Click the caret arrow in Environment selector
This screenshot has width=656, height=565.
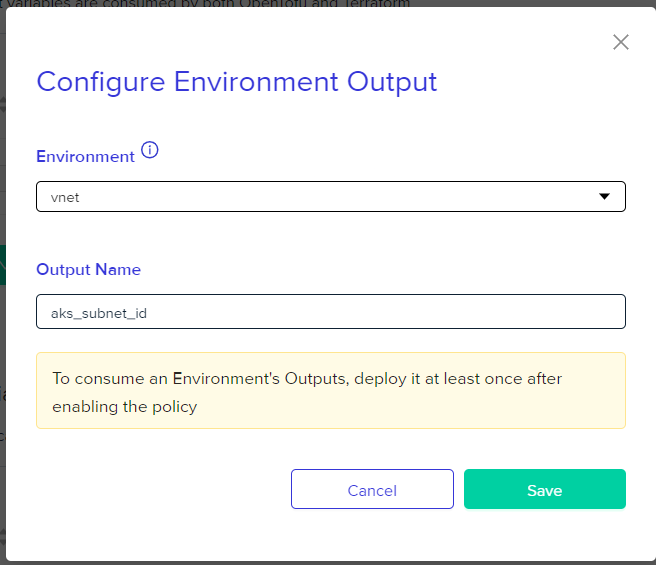click(604, 196)
